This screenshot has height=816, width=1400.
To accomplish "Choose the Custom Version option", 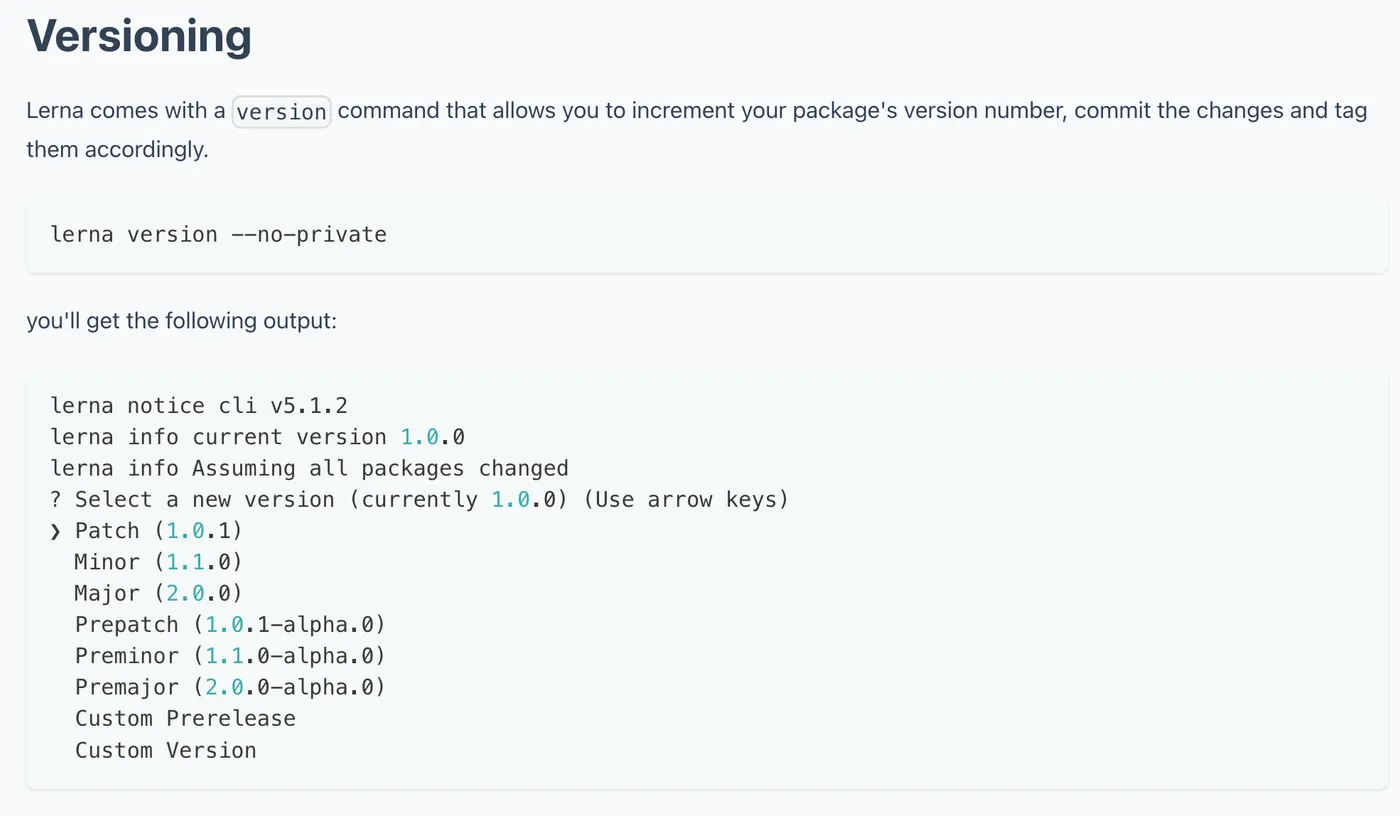I will click(166, 750).
